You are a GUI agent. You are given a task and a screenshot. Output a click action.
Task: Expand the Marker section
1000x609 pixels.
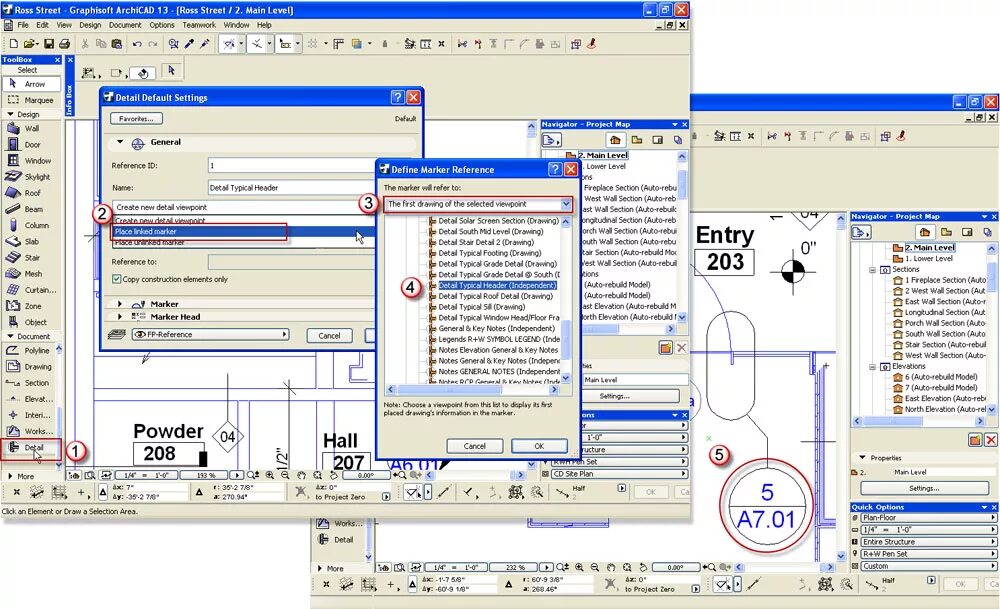point(119,304)
